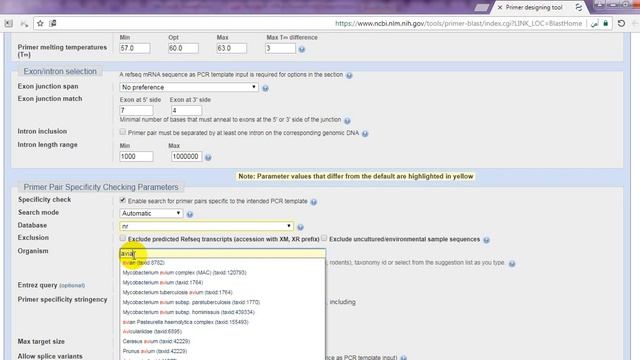Screen dimensions: 640x360
Task: Click Intron length Max field
Action: [x=186, y=156]
